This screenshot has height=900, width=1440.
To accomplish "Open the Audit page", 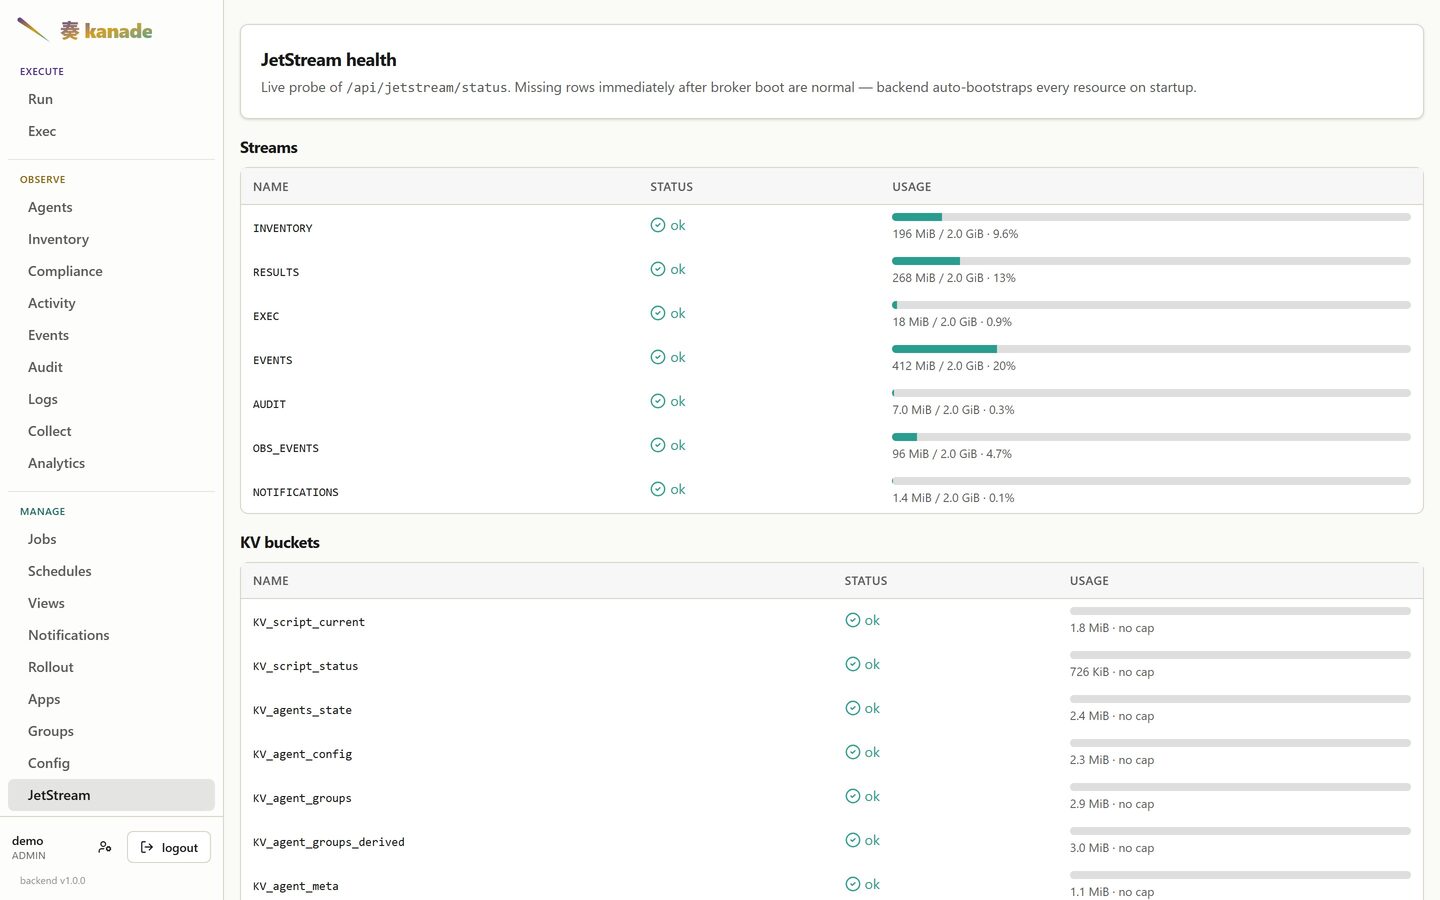I will (111, 367).
